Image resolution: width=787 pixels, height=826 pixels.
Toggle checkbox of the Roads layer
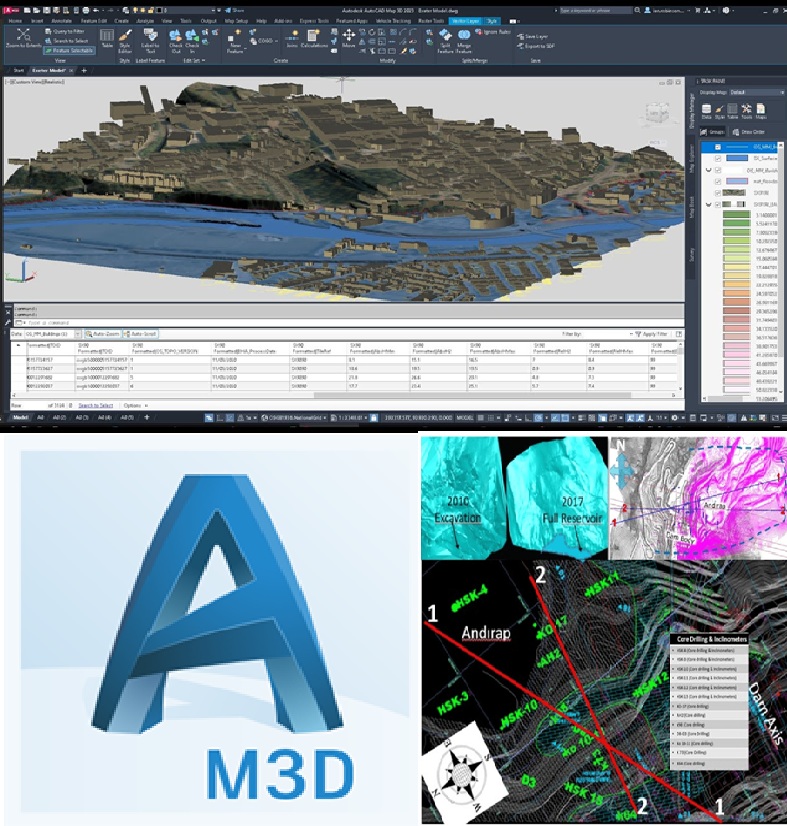(x=717, y=181)
